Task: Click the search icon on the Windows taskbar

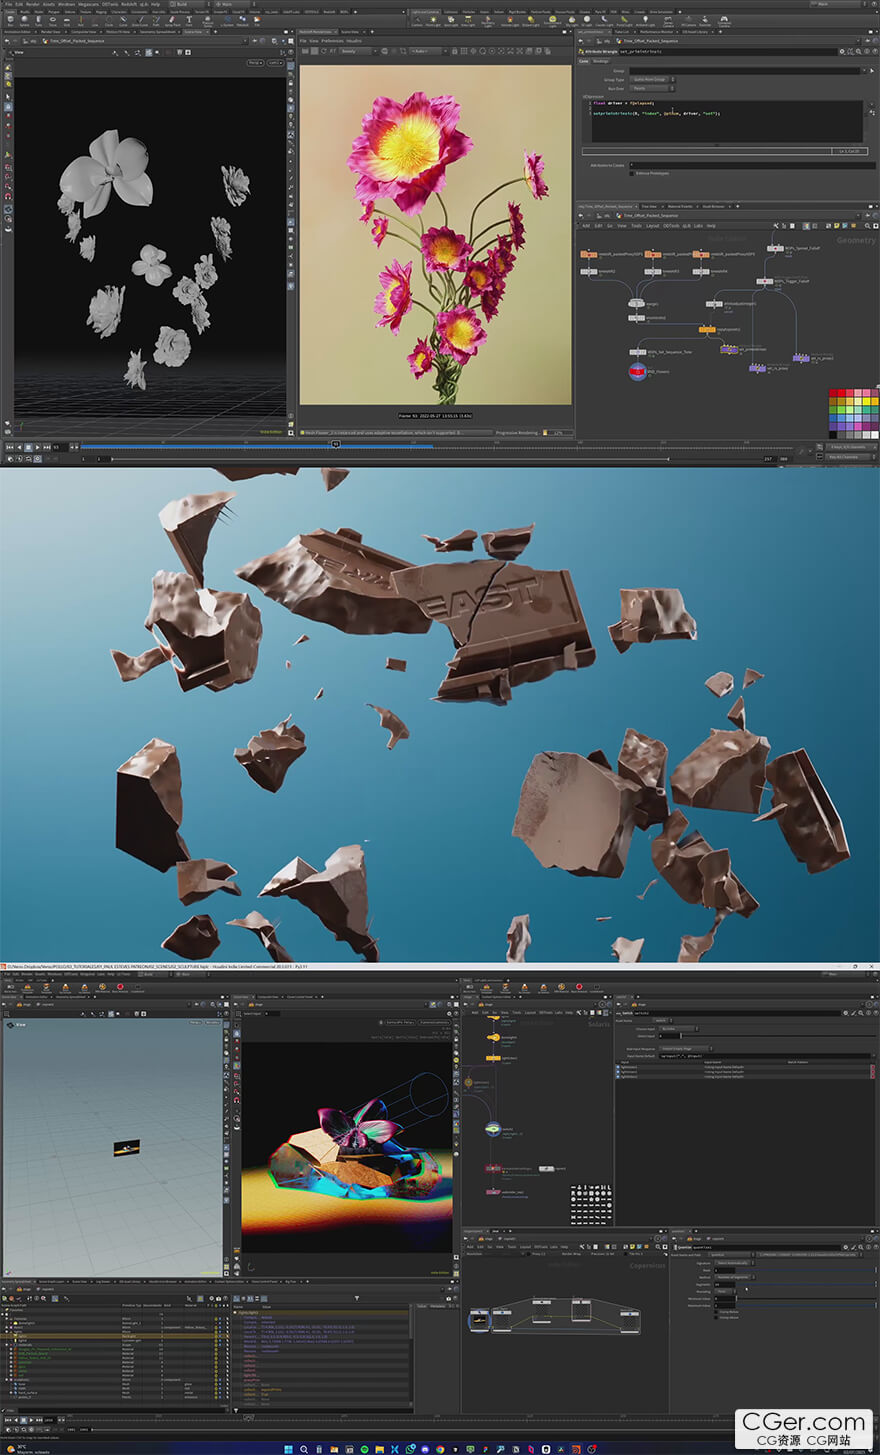Action: click(304, 1449)
